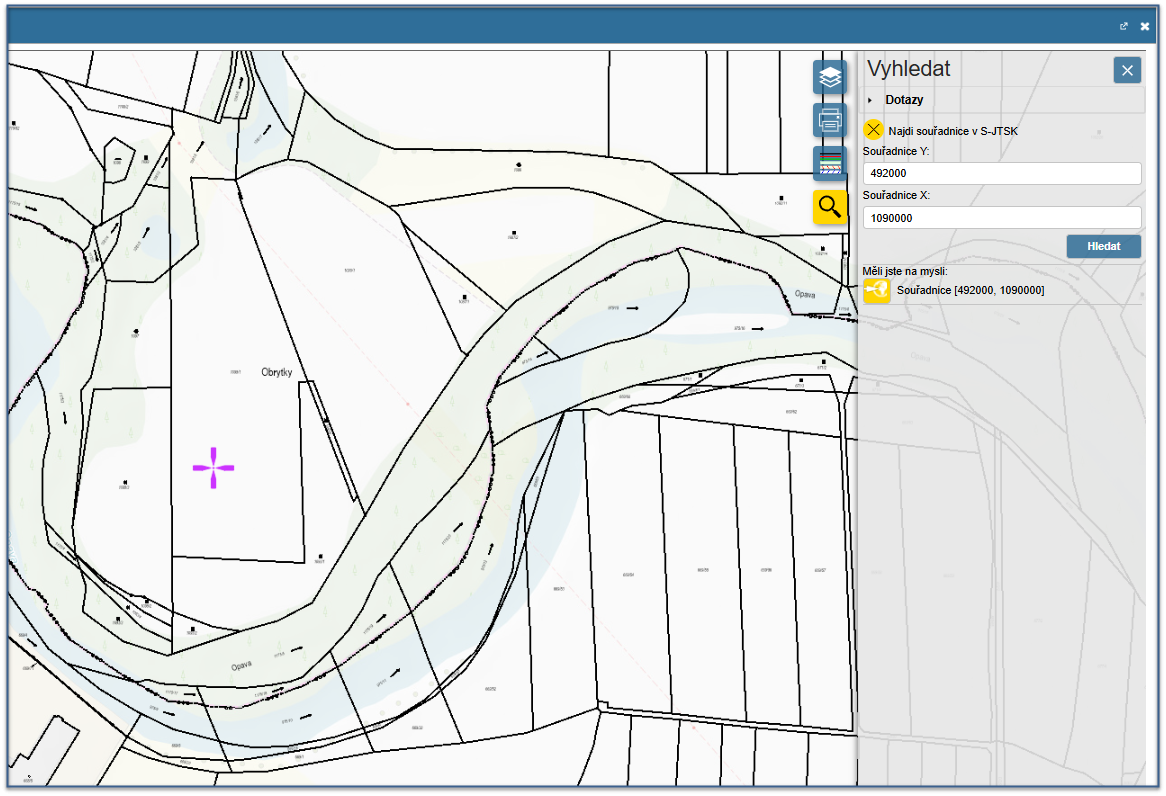Show the map legend
The width and height of the screenshot is (1166, 796).
(829, 163)
